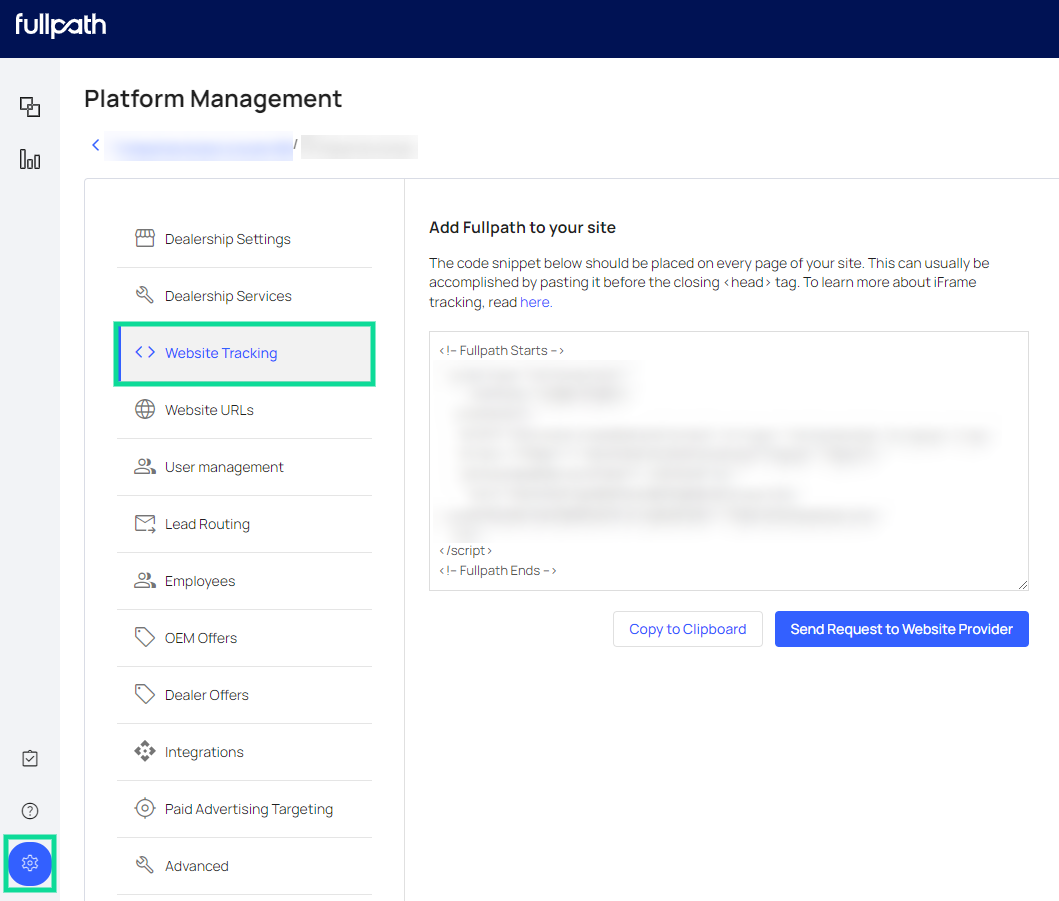Go to the Employees section
This screenshot has height=901, width=1059.
coord(200,581)
